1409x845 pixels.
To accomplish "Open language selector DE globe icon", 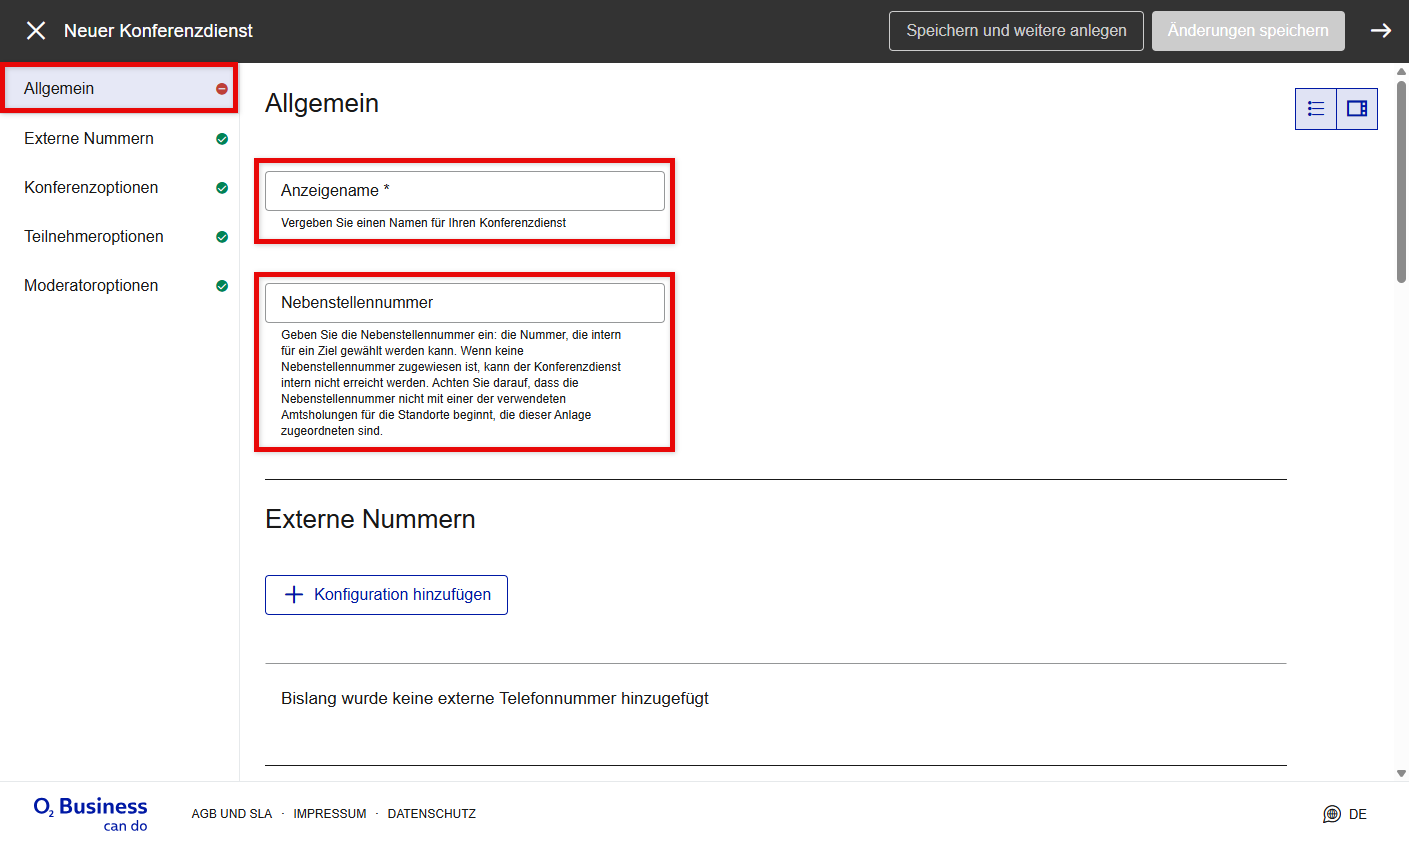I will click(x=1332, y=814).
